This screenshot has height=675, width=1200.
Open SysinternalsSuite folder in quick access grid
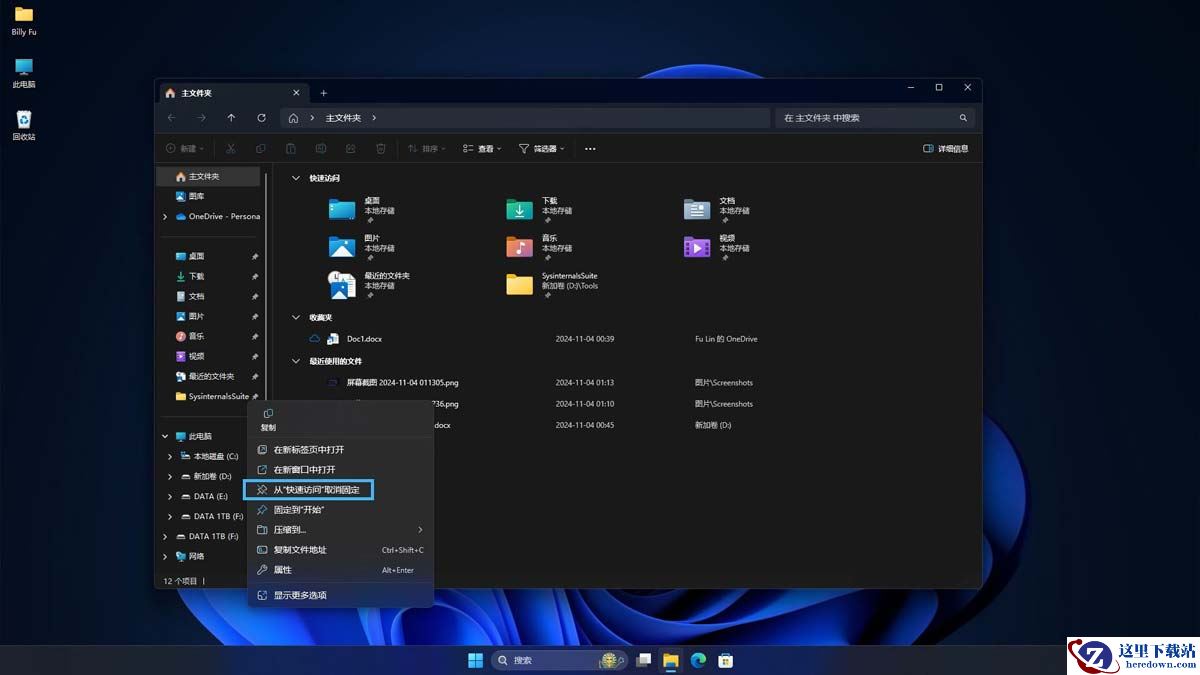(x=519, y=284)
